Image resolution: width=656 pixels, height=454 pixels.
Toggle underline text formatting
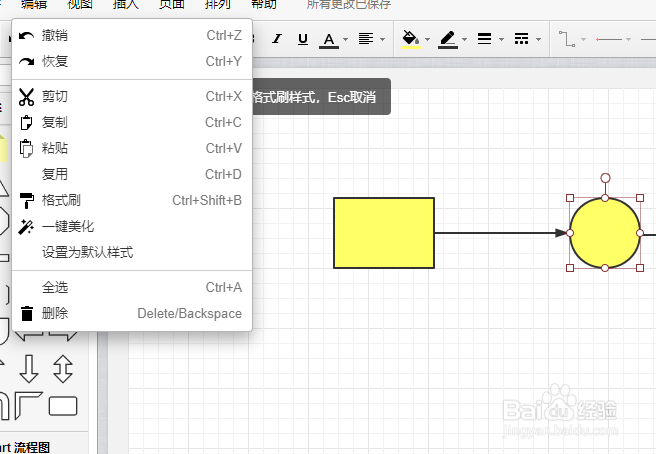[x=303, y=39]
